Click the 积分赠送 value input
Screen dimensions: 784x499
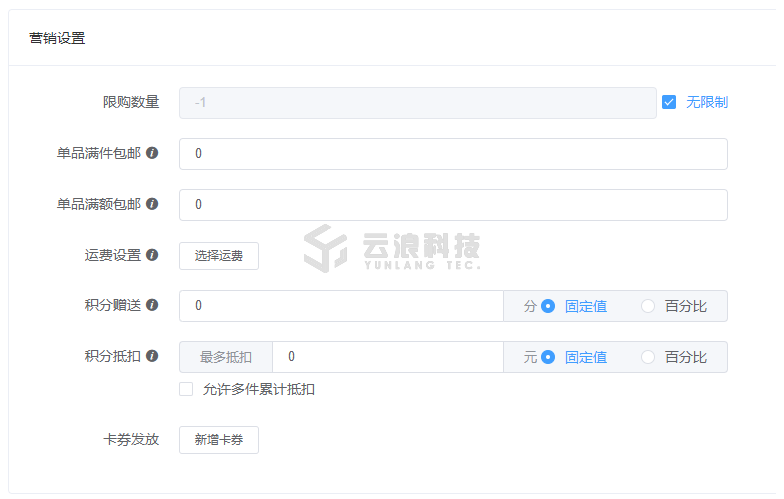tap(341, 306)
